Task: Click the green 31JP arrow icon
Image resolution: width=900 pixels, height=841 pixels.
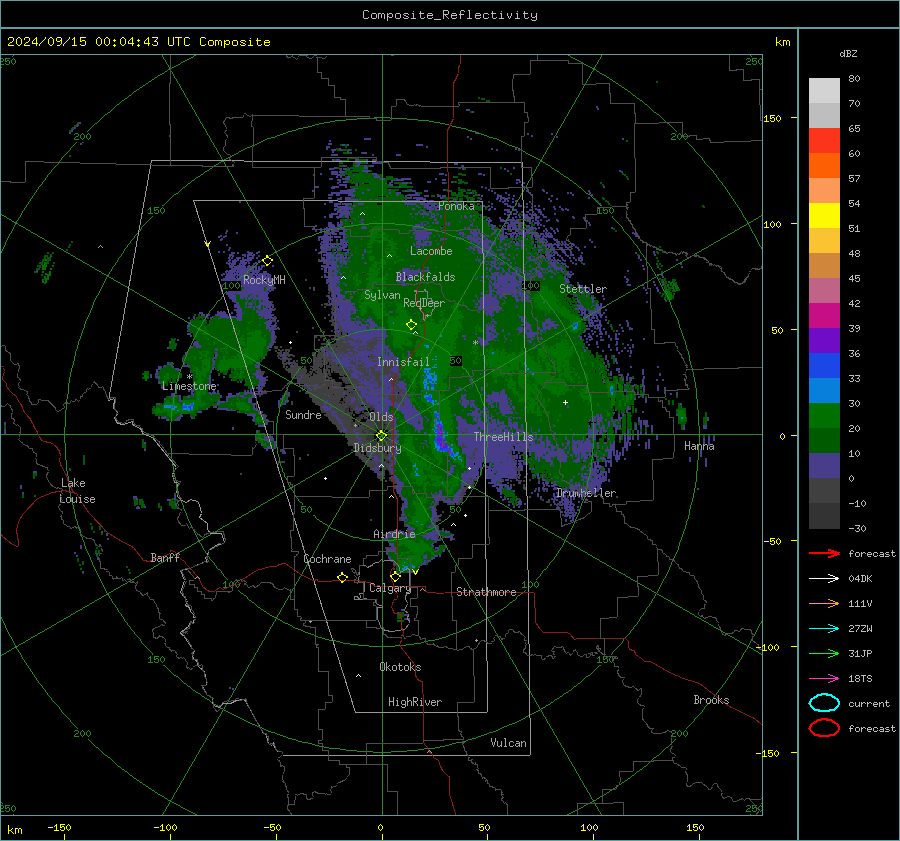Action: click(824, 653)
